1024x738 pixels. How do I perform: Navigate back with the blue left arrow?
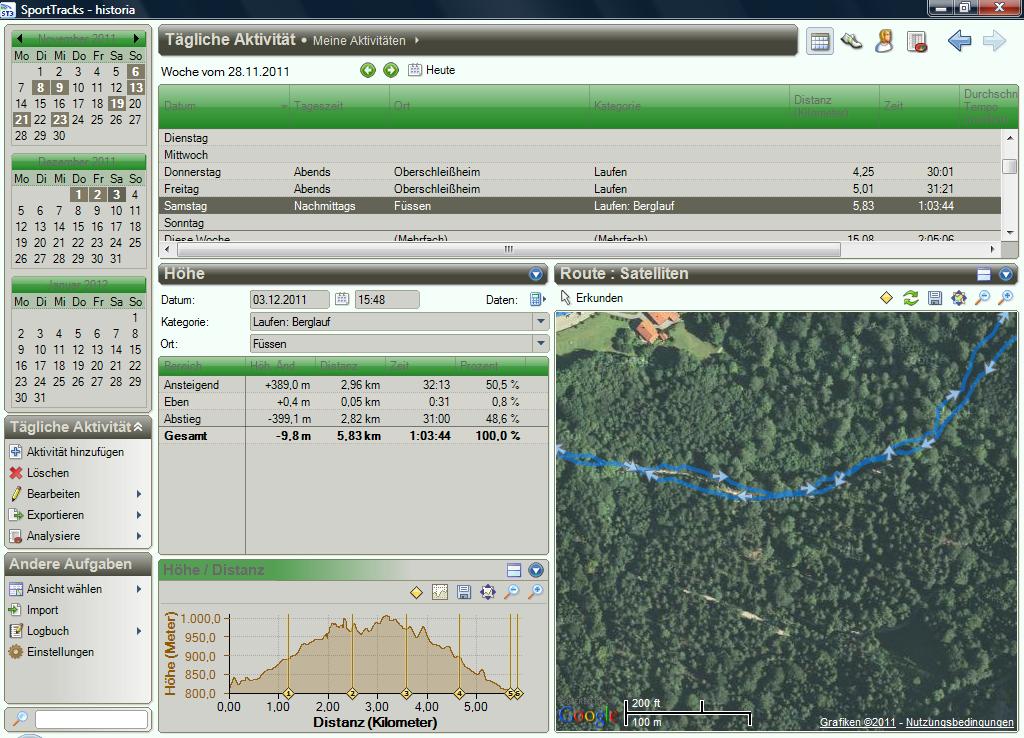[959, 41]
